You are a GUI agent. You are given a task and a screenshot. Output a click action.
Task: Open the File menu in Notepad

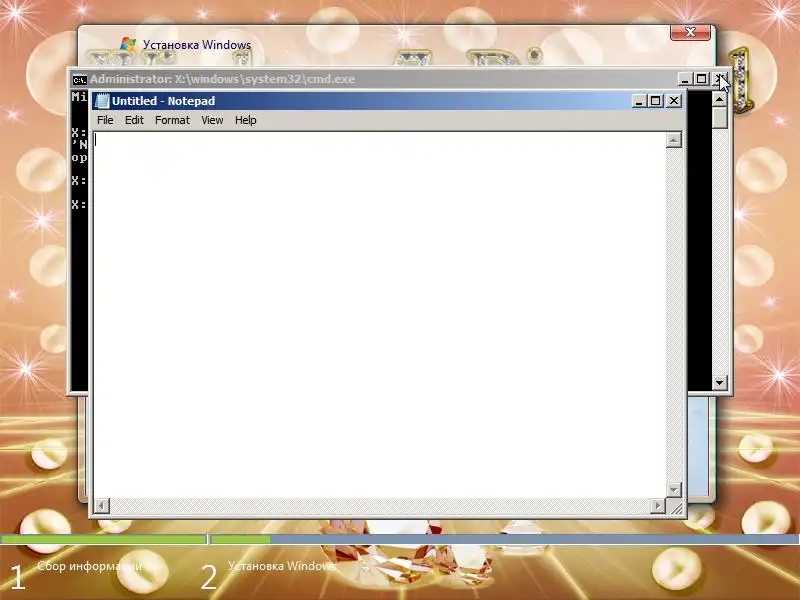point(105,120)
